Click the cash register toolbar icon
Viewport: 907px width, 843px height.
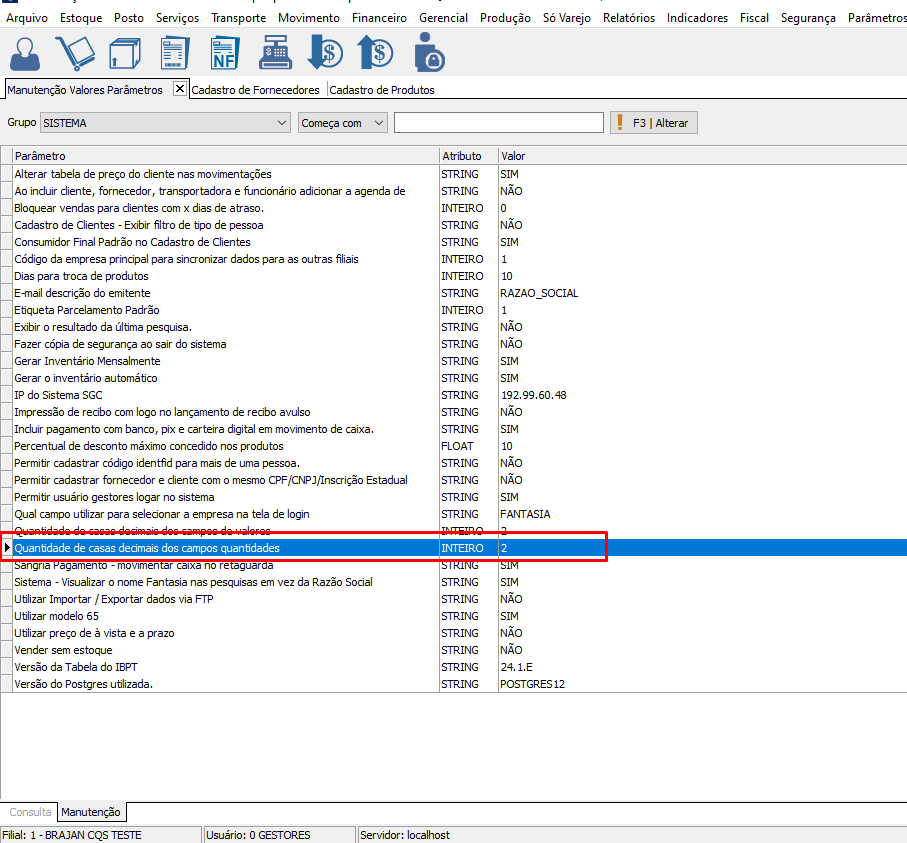pos(275,53)
